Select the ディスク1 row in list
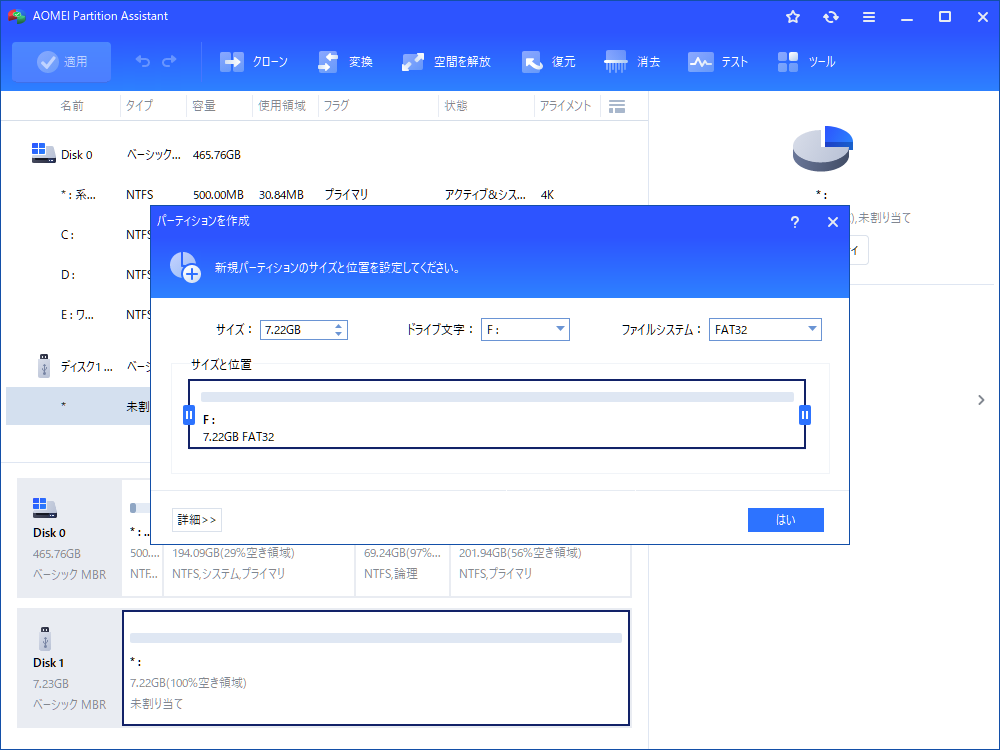Image resolution: width=1000 pixels, height=750 pixels. point(78,366)
